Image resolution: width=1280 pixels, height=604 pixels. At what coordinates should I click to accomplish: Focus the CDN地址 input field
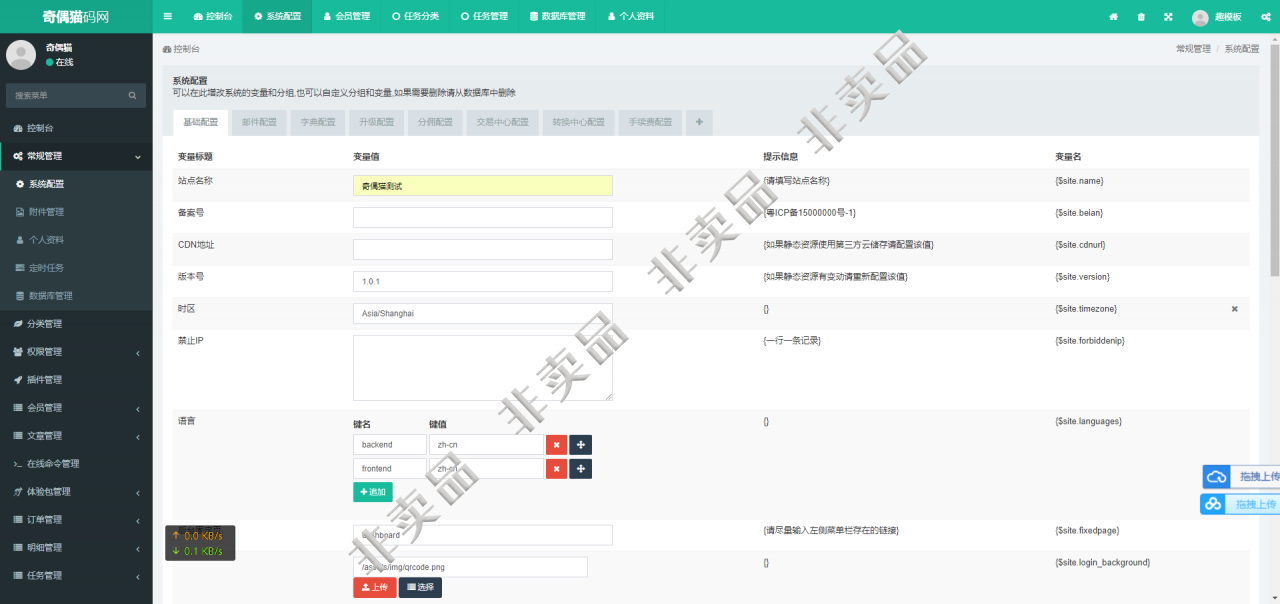(483, 249)
